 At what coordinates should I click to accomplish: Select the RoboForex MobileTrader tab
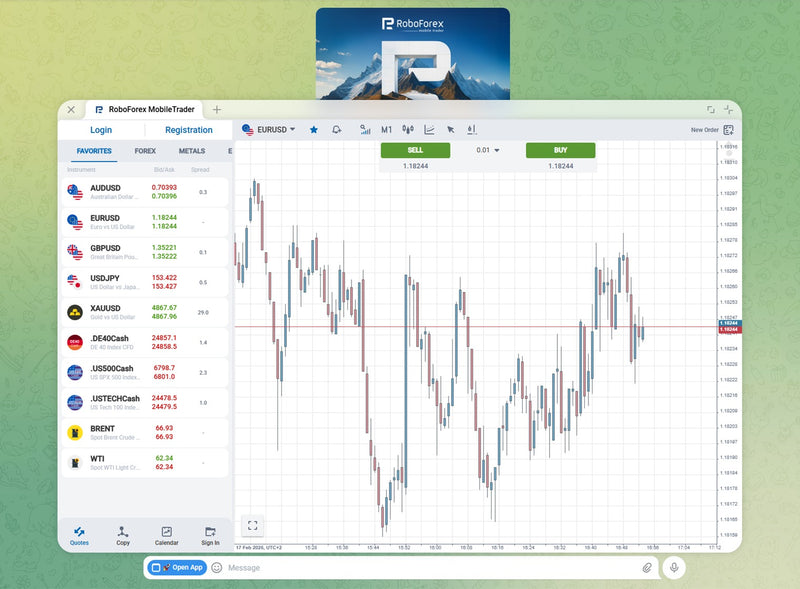(144, 109)
